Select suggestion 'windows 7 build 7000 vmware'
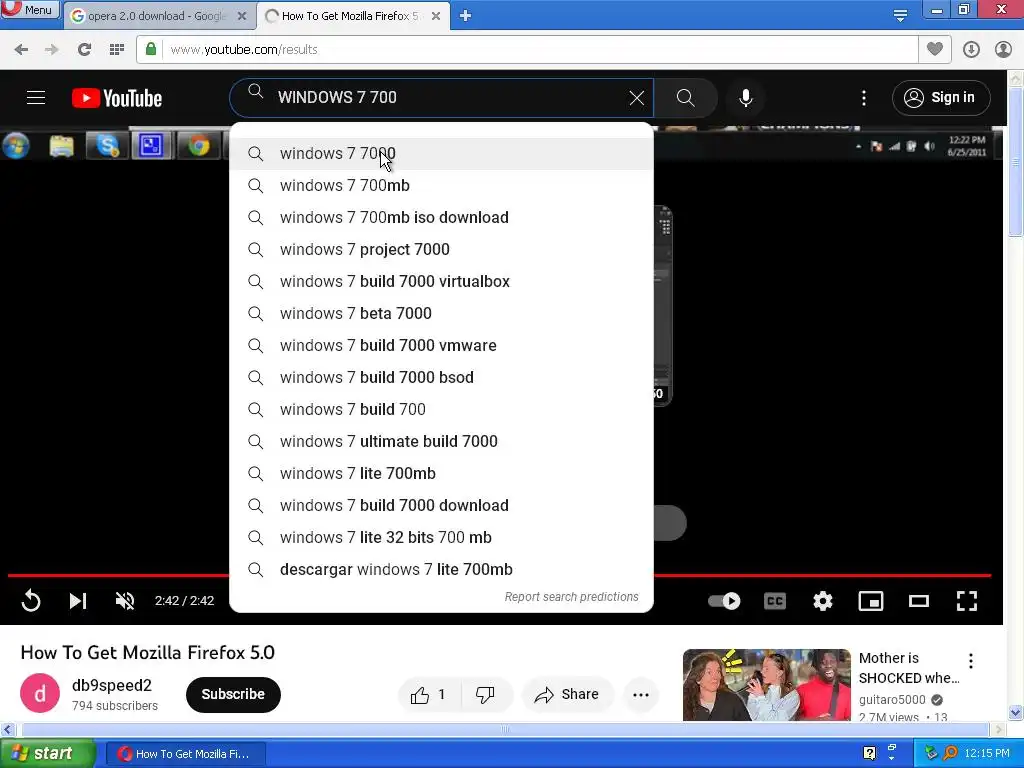 [x=441, y=345]
